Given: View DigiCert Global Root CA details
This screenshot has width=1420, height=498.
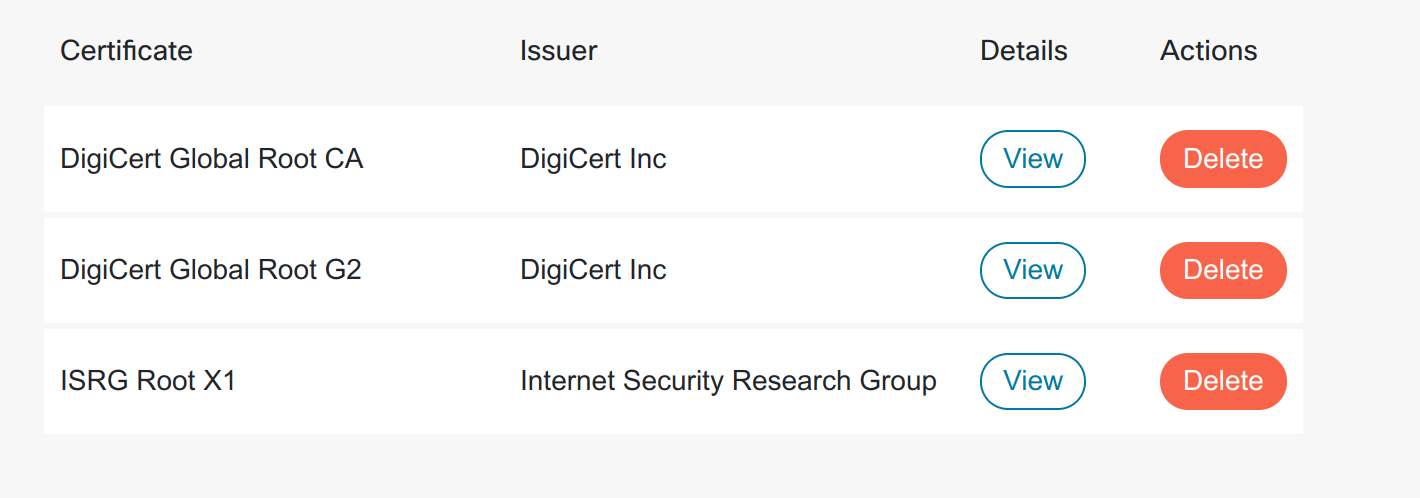Looking at the screenshot, I should coord(1032,159).
